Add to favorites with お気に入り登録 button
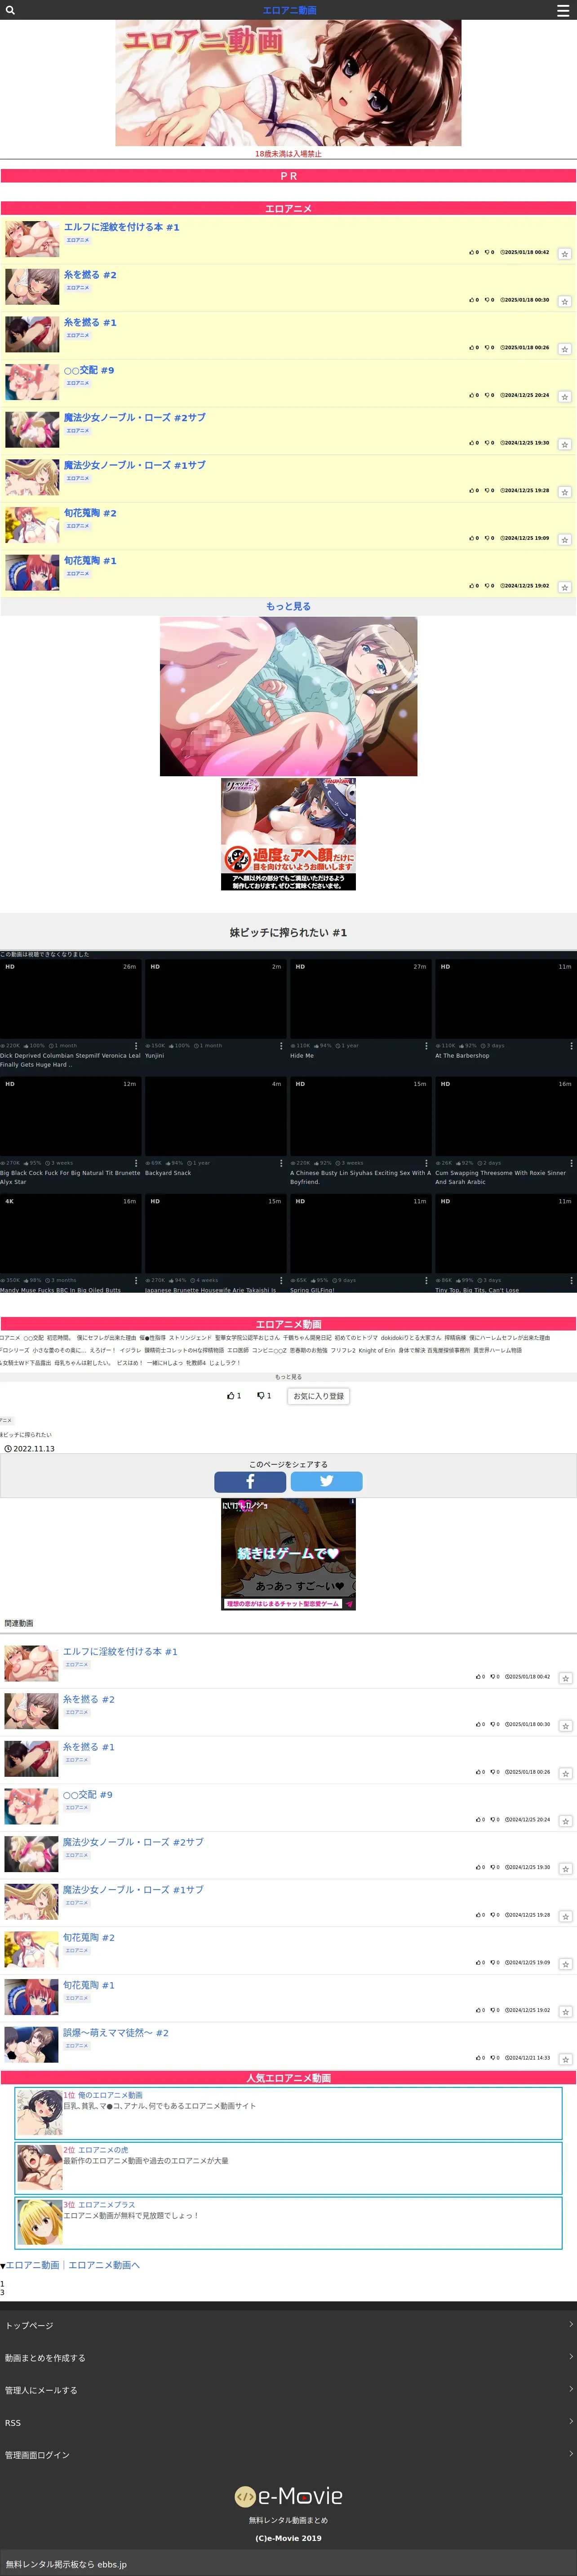The height and width of the screenshot is (2576, 577). [318, 1396]
